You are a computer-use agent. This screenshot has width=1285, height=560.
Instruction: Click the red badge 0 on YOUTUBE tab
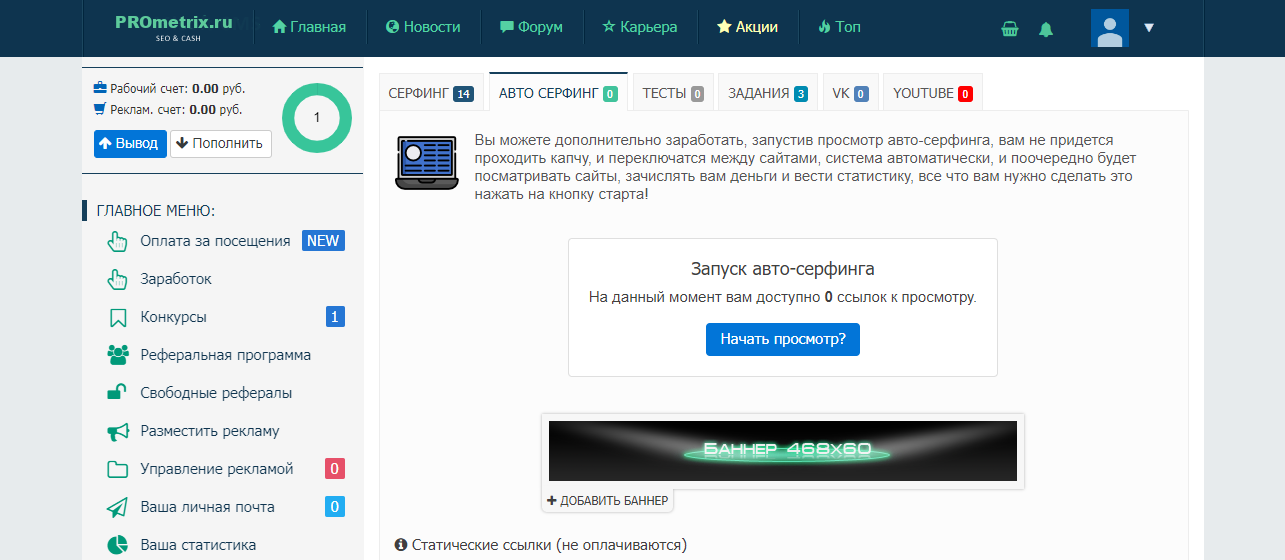[965, 94]
